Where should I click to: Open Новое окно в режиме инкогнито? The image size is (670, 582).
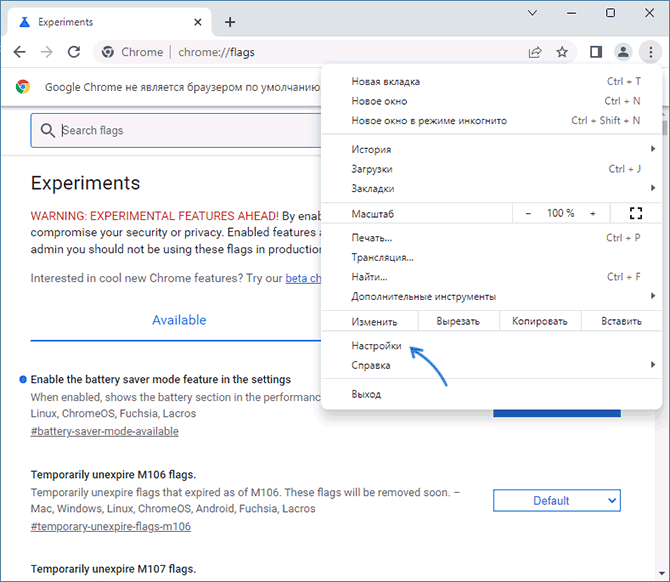(491, 121)
